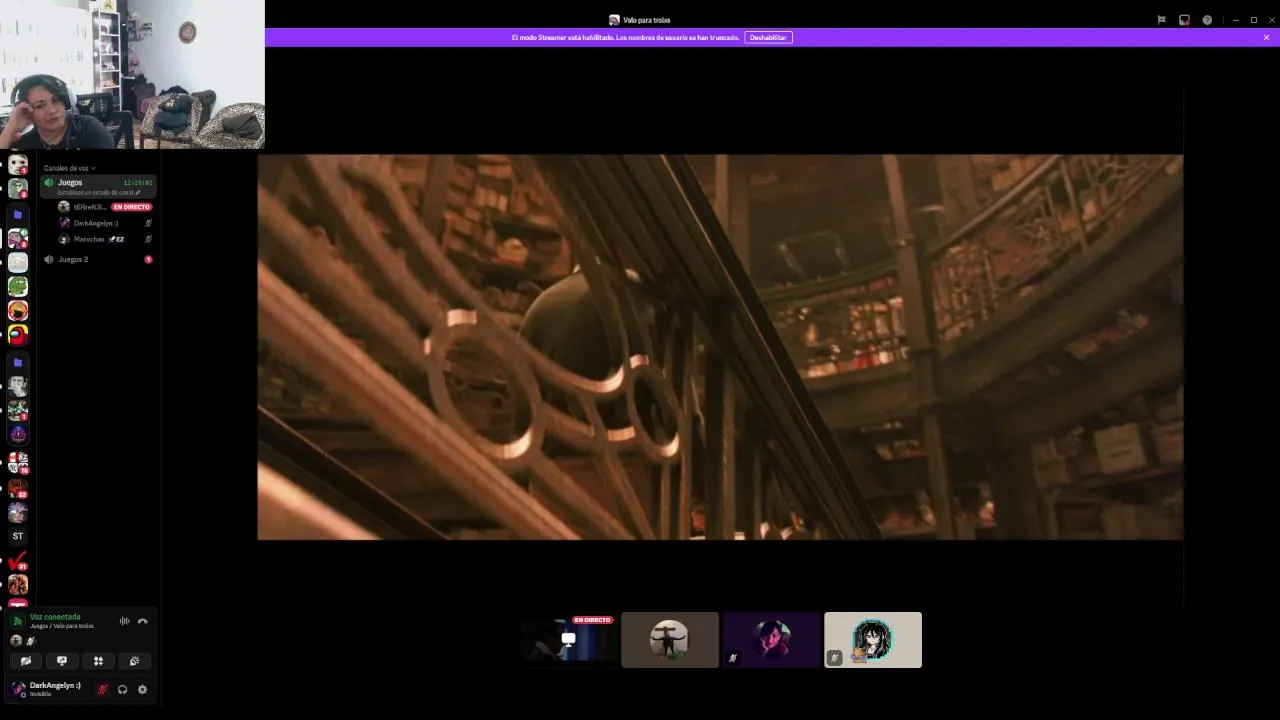Open activities launcher in voice panel
Image resolution: width=1280 pixels, height=720 pixels.
pyautogui.click(x=98, y=661)
